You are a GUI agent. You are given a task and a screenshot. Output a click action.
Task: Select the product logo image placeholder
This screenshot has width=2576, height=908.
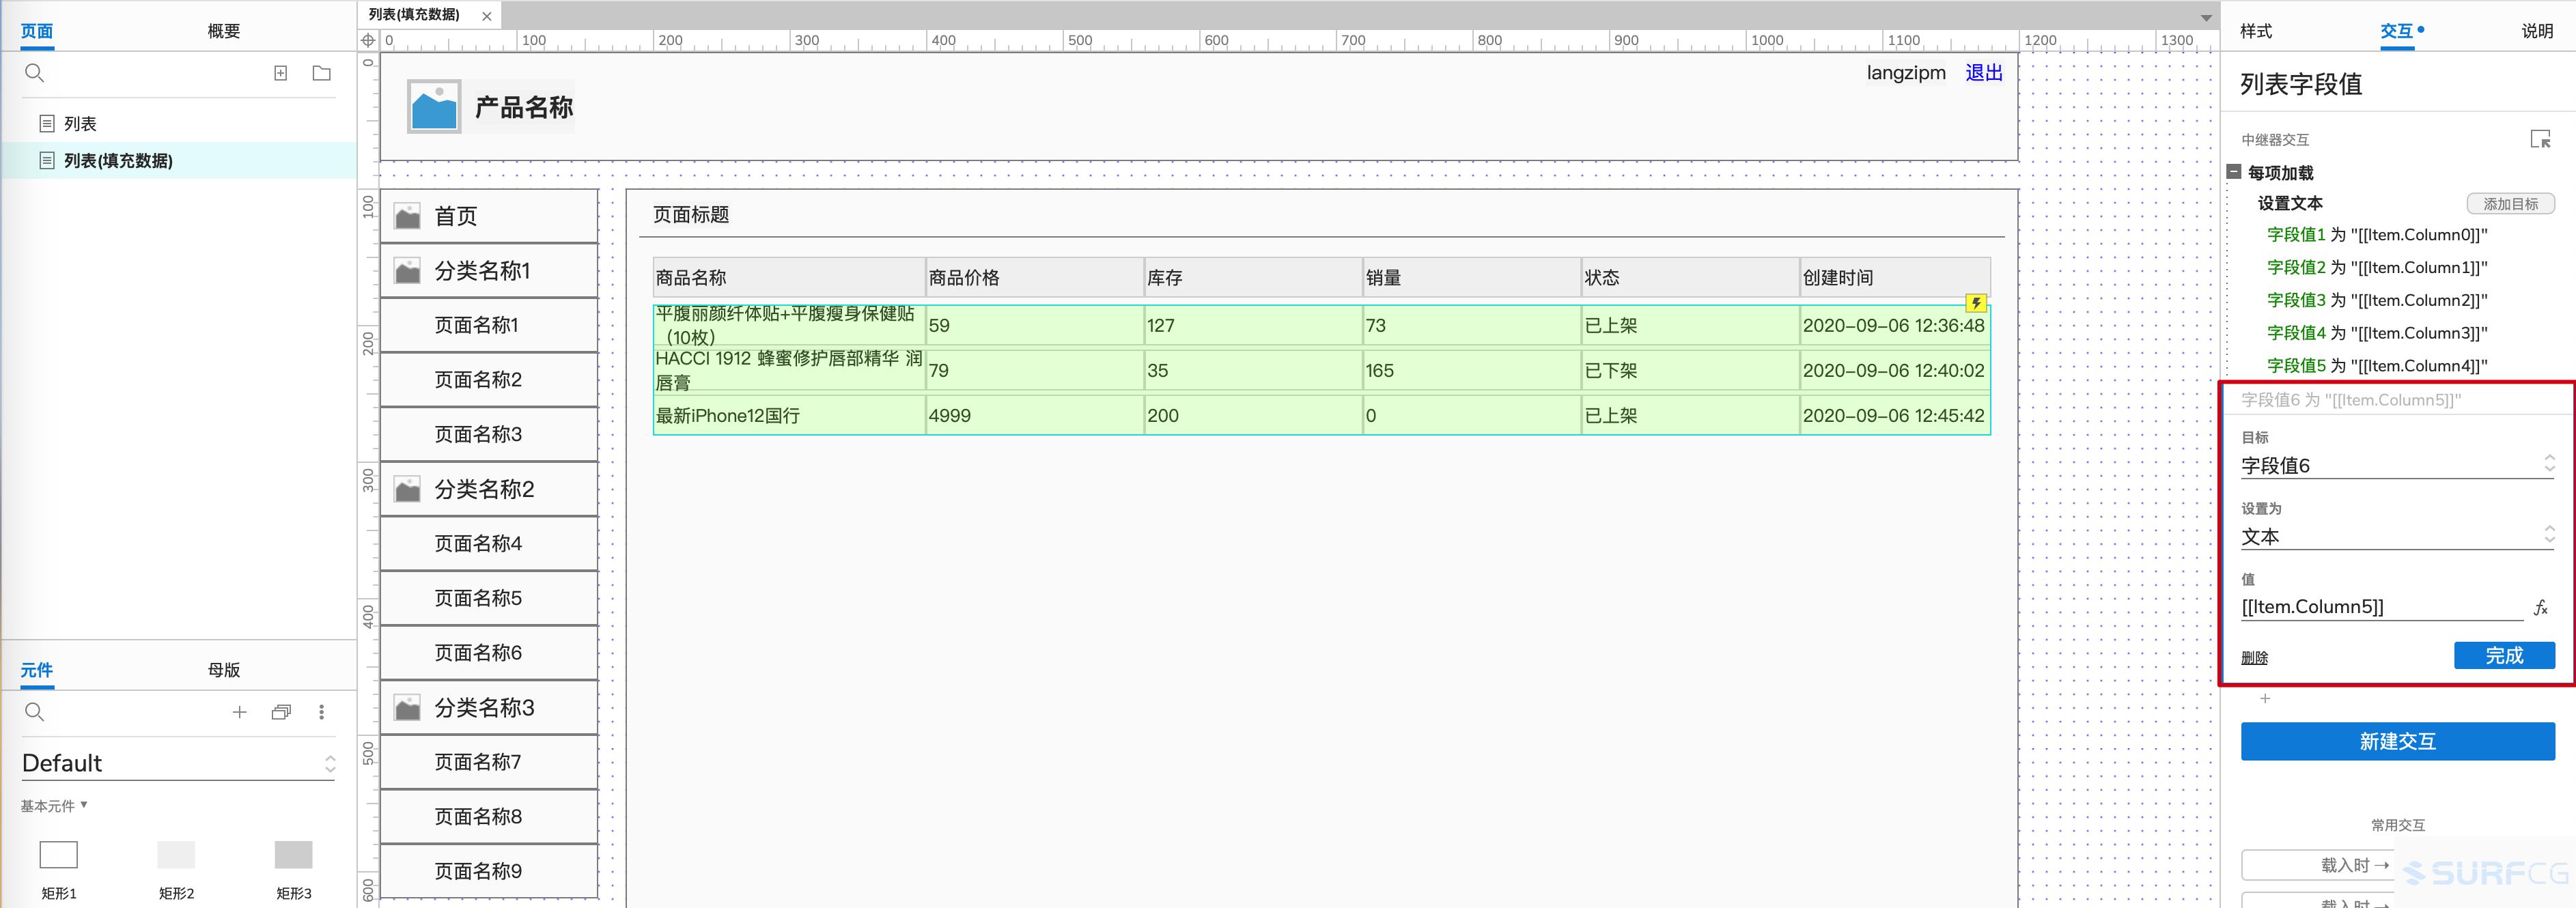point(434,106)
